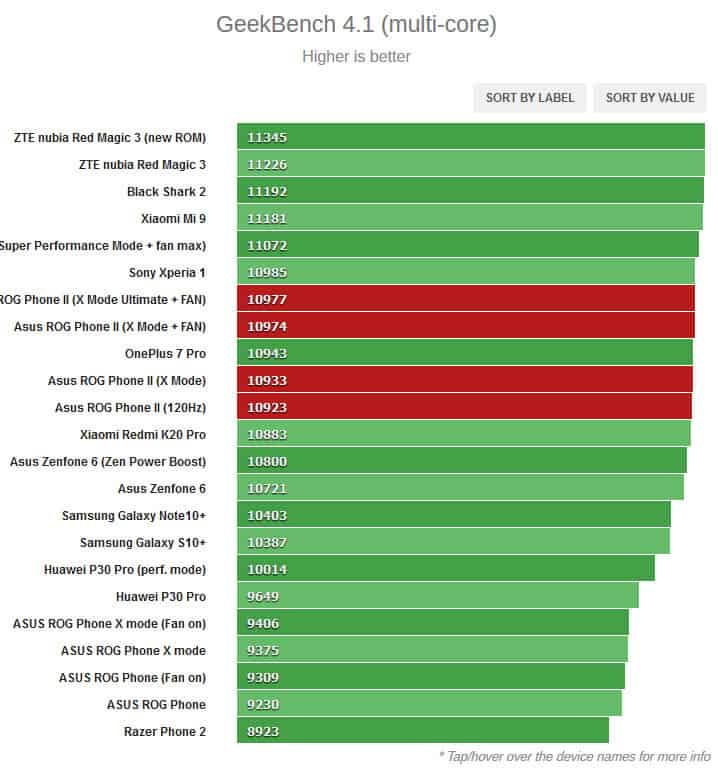Select the Black Shark 2 device name
Screen dimensions: 718x771
point(166,191)
